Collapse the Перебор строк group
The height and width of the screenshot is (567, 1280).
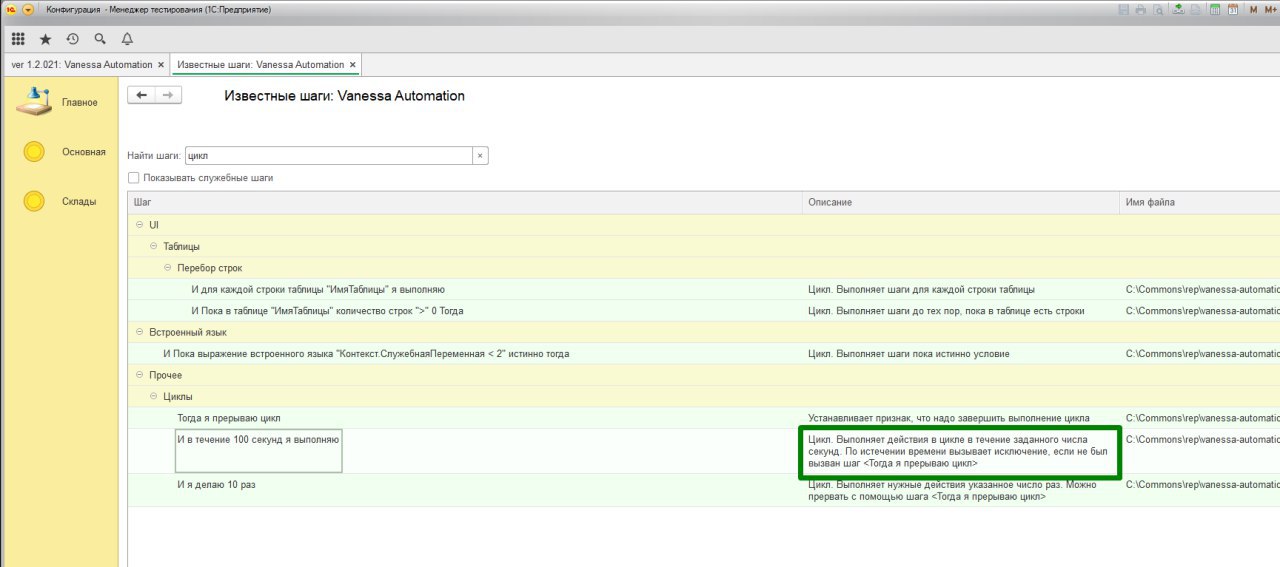pyautogui.click(x=167, y=268)
